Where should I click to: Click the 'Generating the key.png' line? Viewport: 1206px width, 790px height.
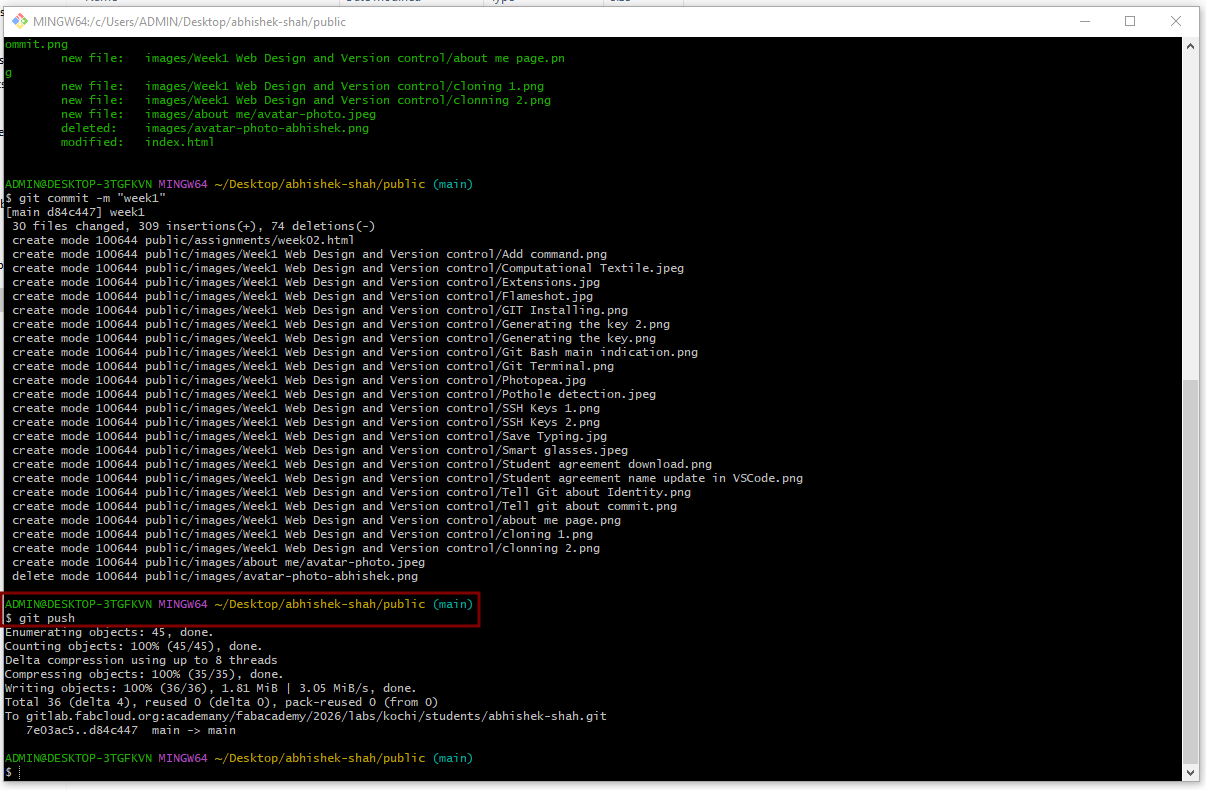click(334, 338)
